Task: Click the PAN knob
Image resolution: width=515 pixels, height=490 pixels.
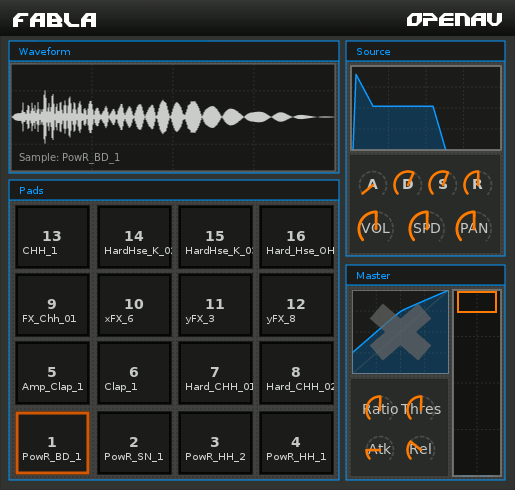Action: coord(474,228)
